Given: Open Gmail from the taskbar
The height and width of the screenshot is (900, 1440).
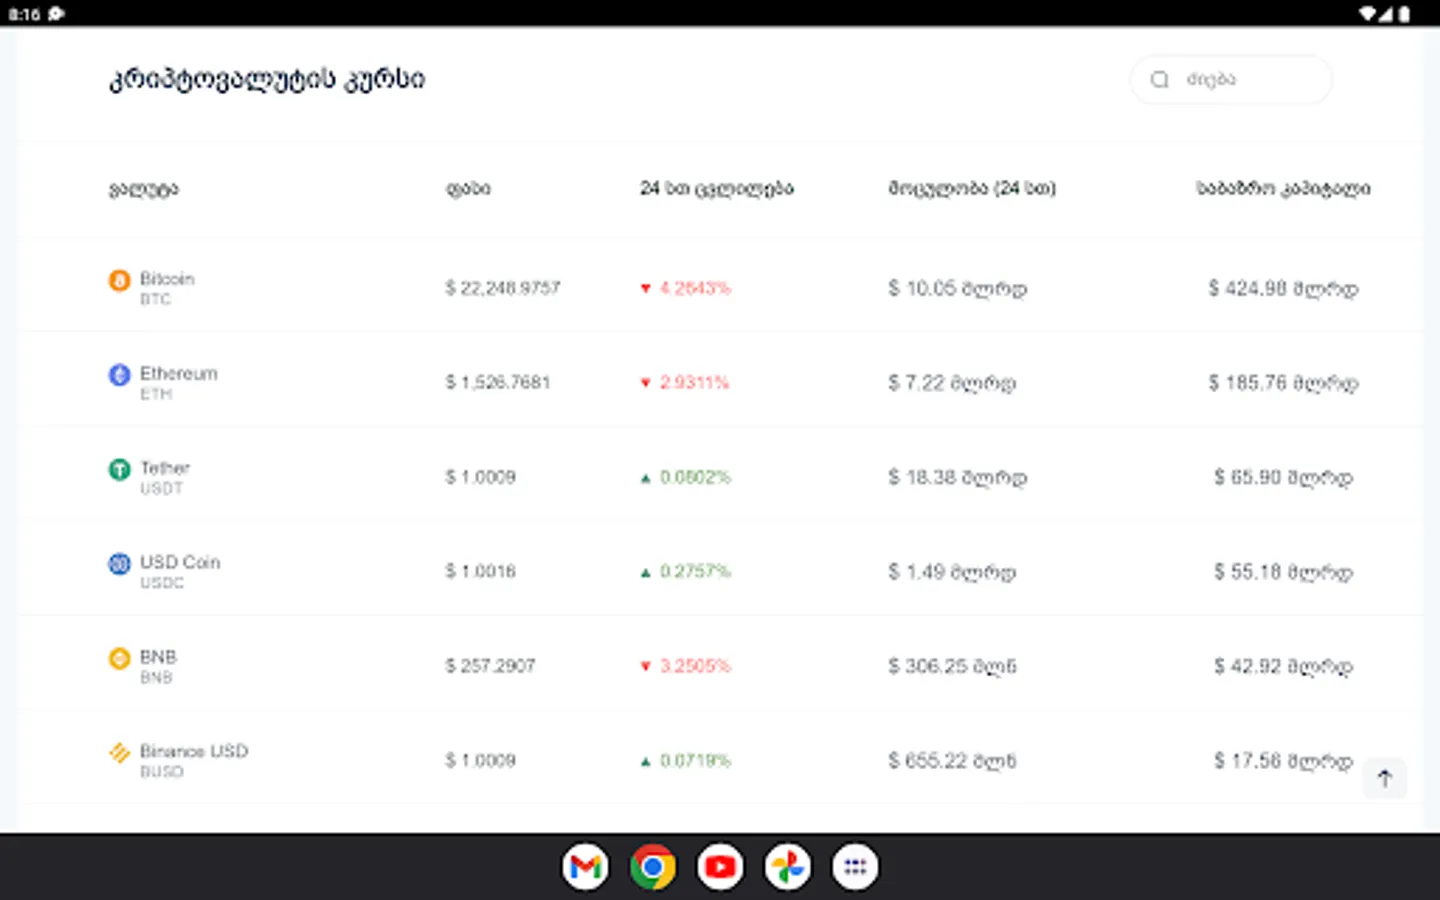Looking at the screenshot, I should [x=585, y=867].
